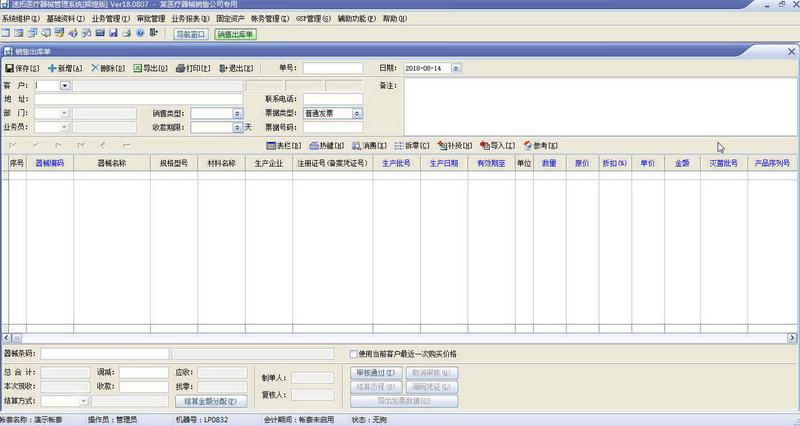Click the blue help question-mark toolbar icon
The image size is (800, 426).
tap(140, 33)
